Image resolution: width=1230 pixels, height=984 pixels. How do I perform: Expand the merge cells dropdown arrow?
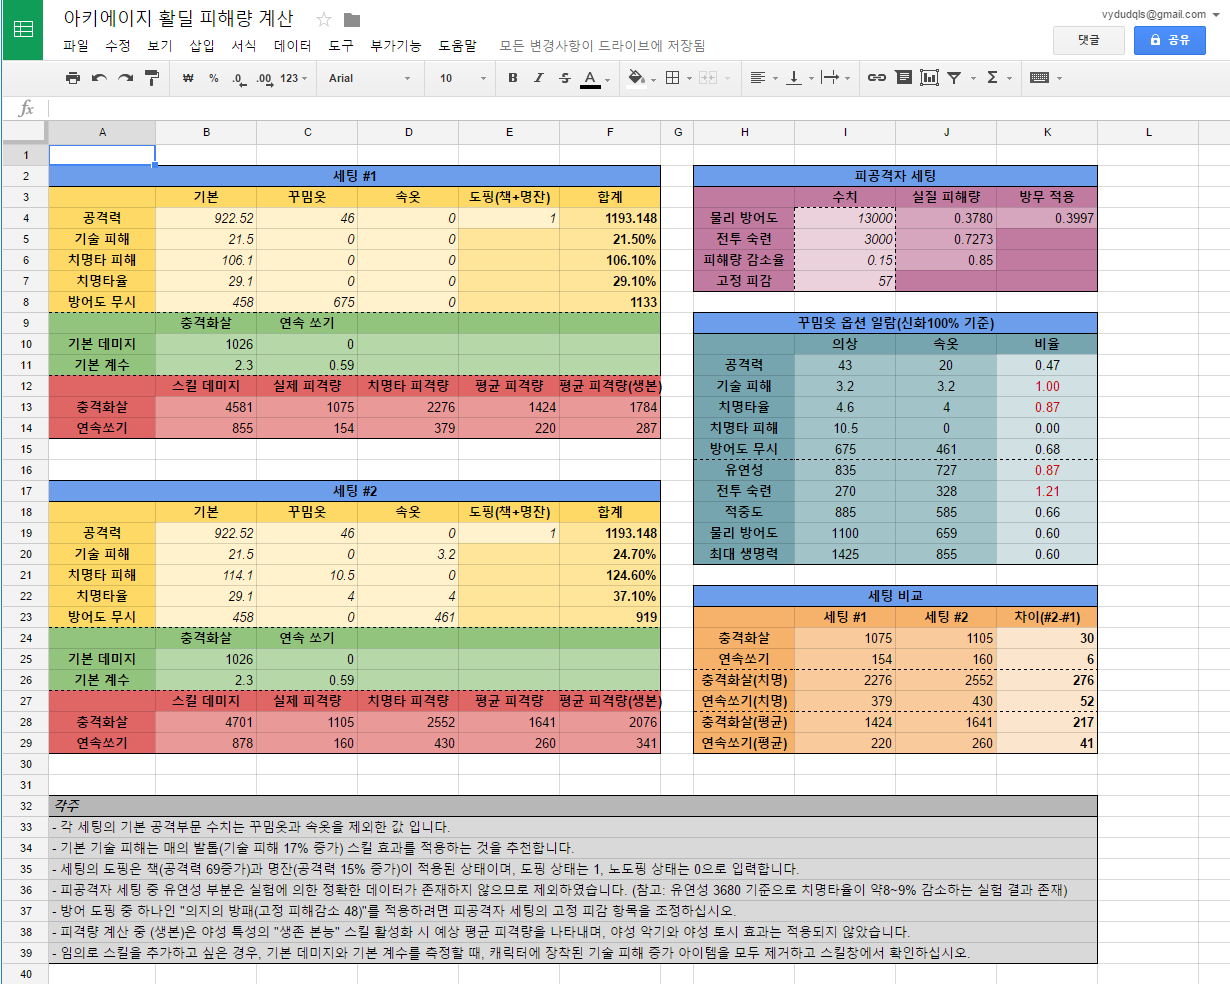tap(727, 79)
